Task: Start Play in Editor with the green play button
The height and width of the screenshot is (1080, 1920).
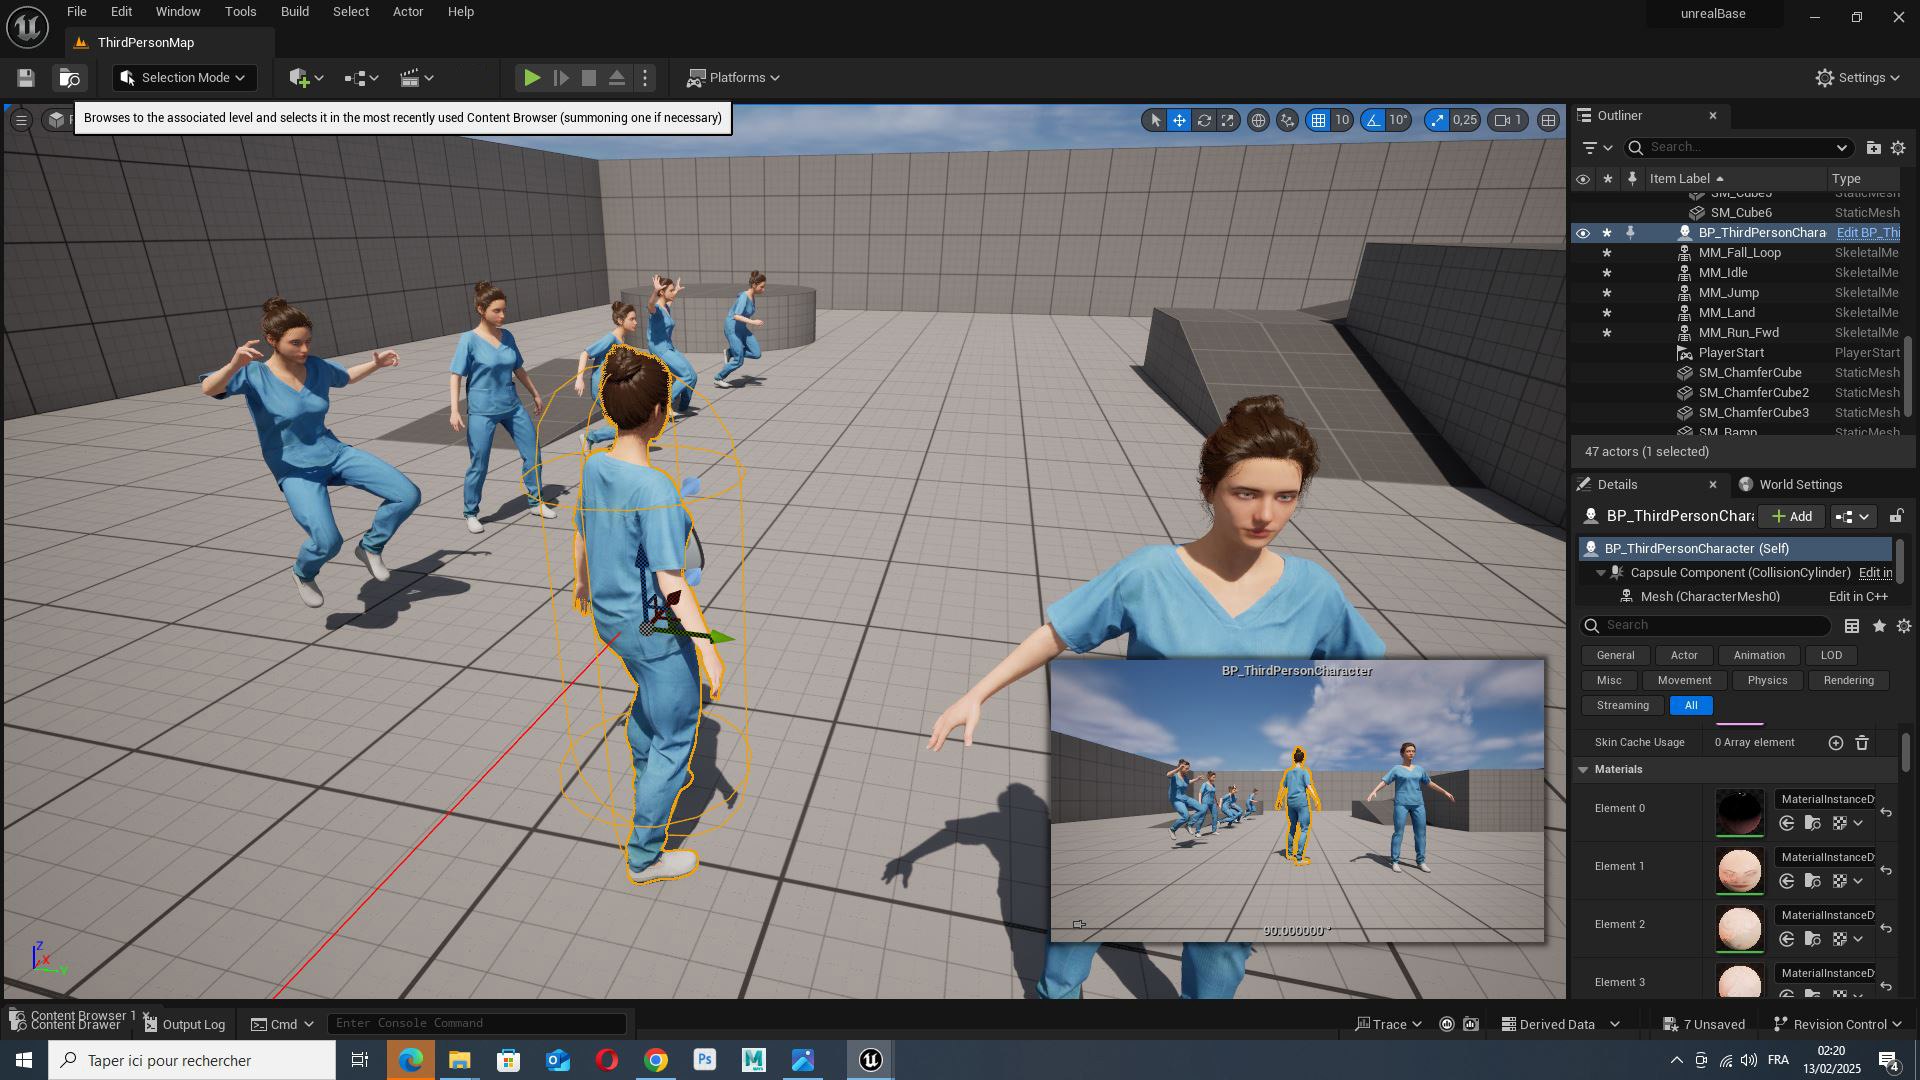Action: (x=532, y=78)
